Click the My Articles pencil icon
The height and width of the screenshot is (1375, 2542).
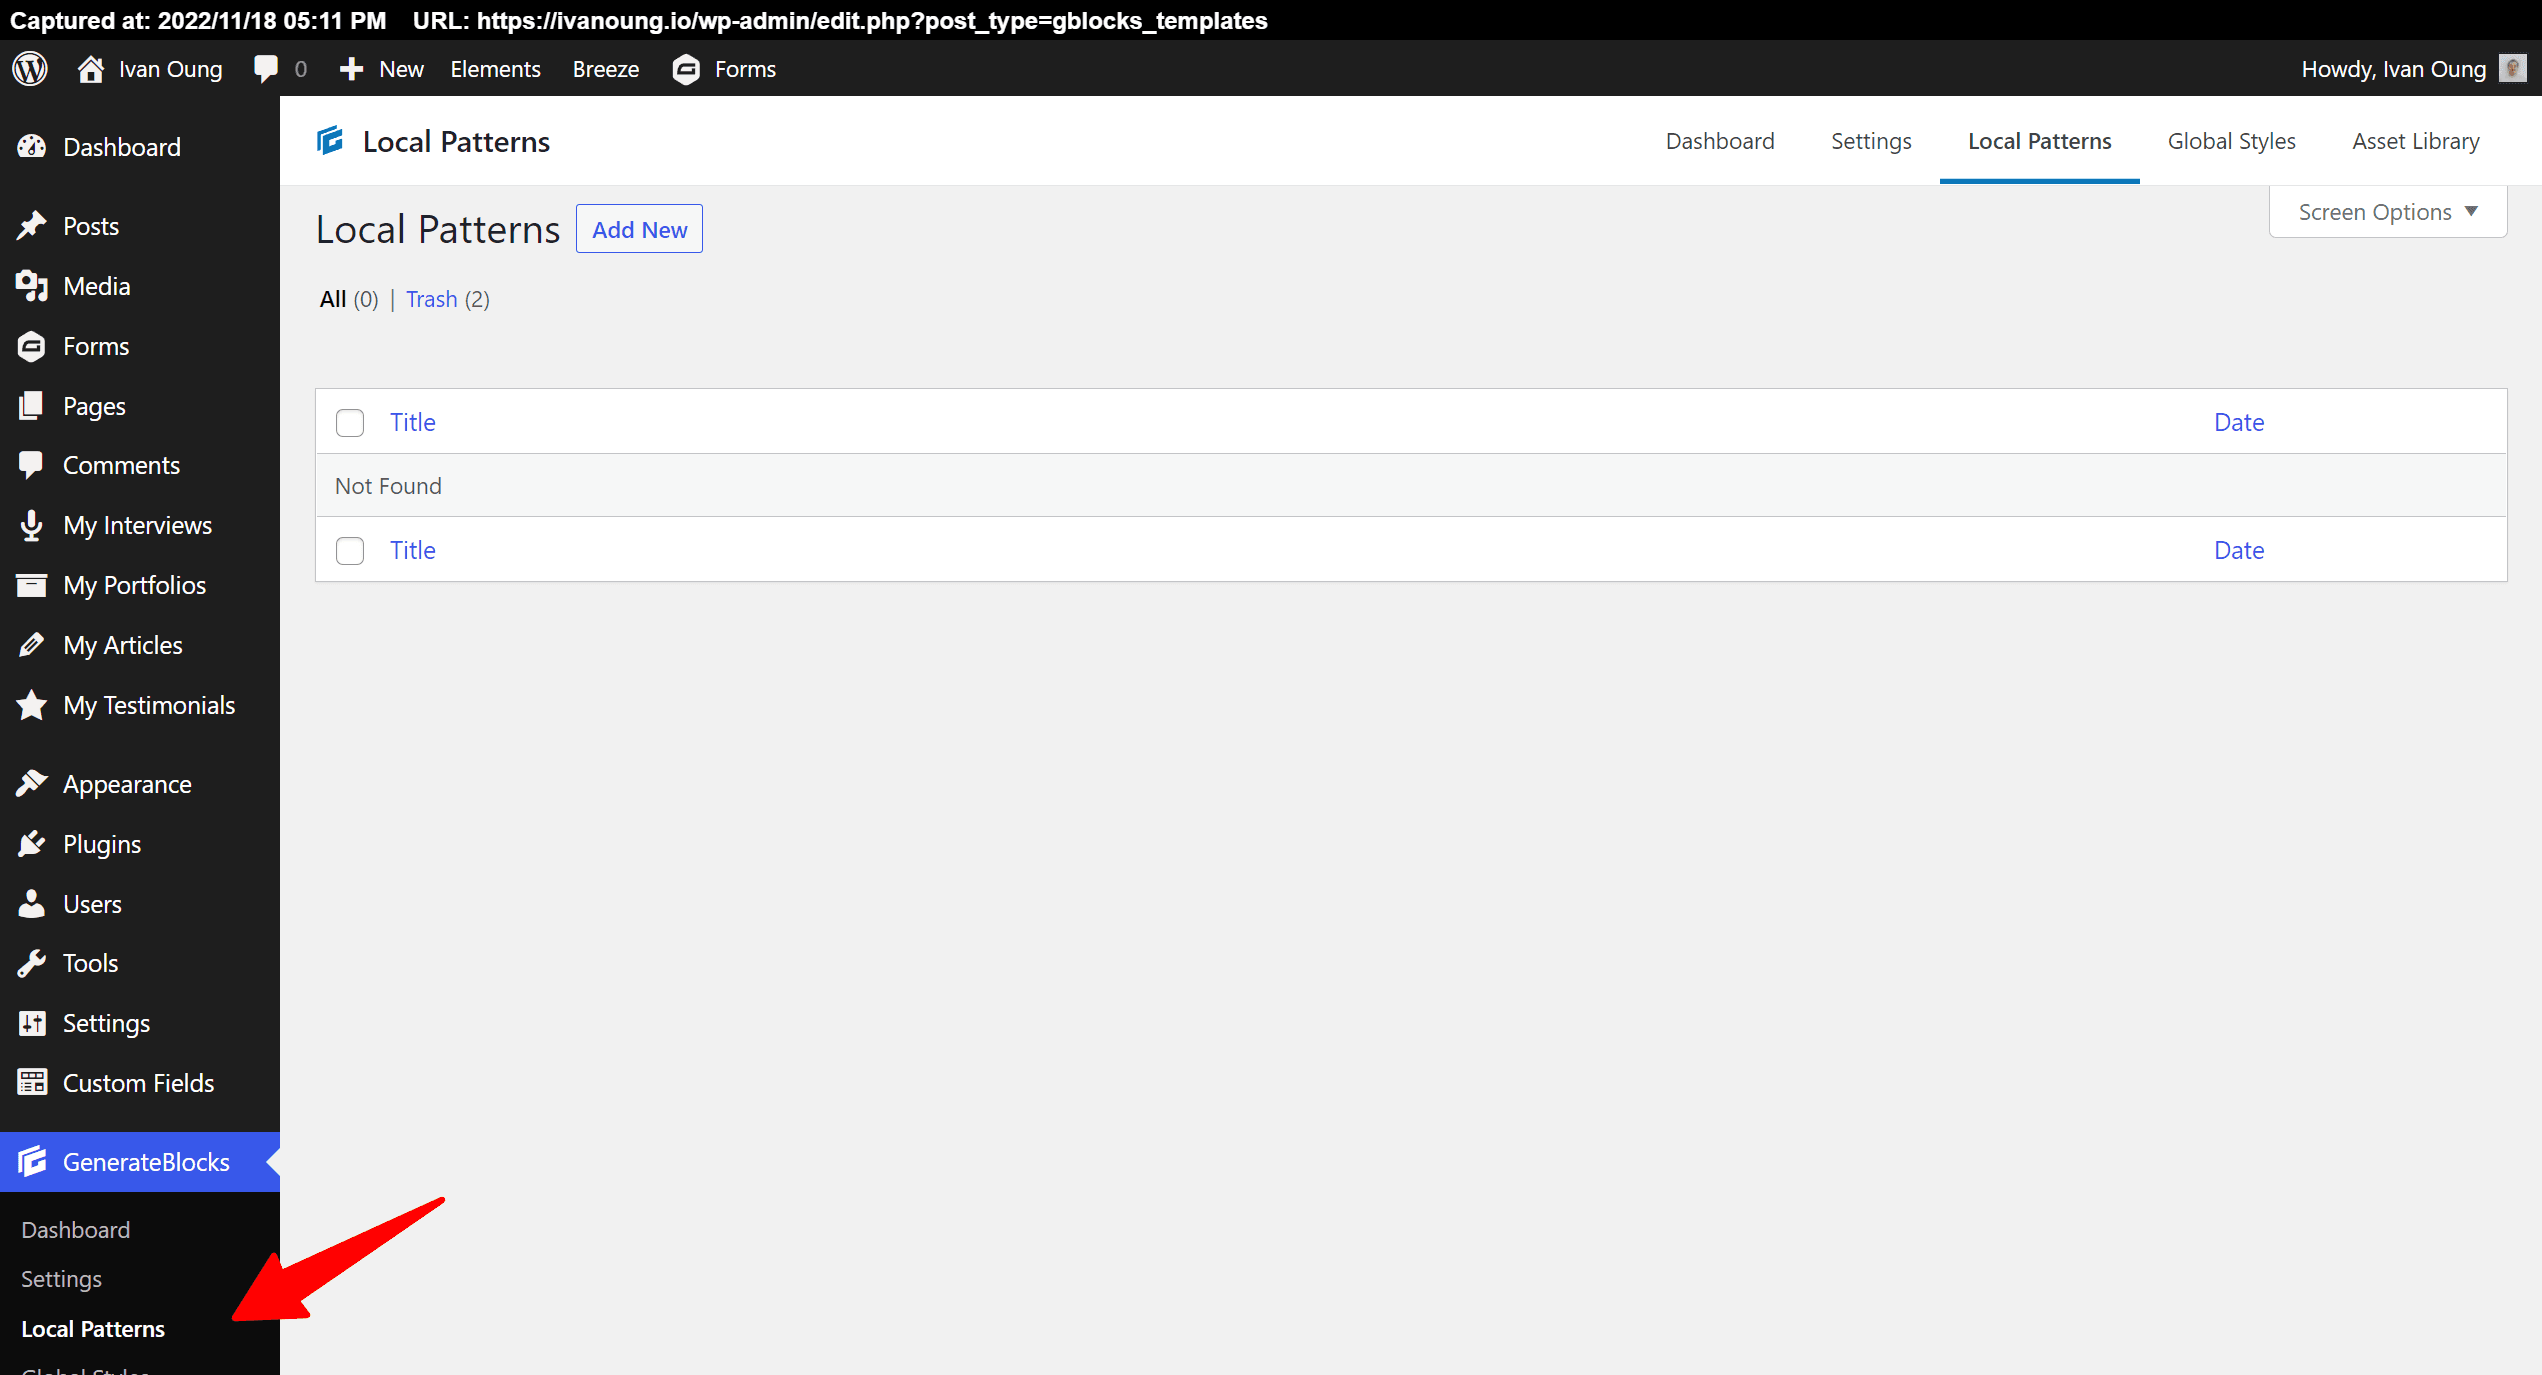coord(32,645)
